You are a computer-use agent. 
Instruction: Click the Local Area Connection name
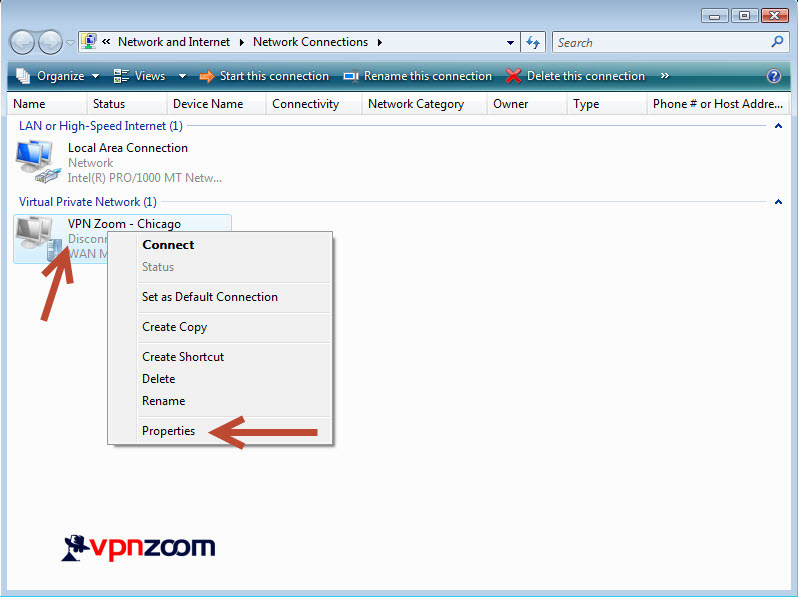(x=128, y=148)
